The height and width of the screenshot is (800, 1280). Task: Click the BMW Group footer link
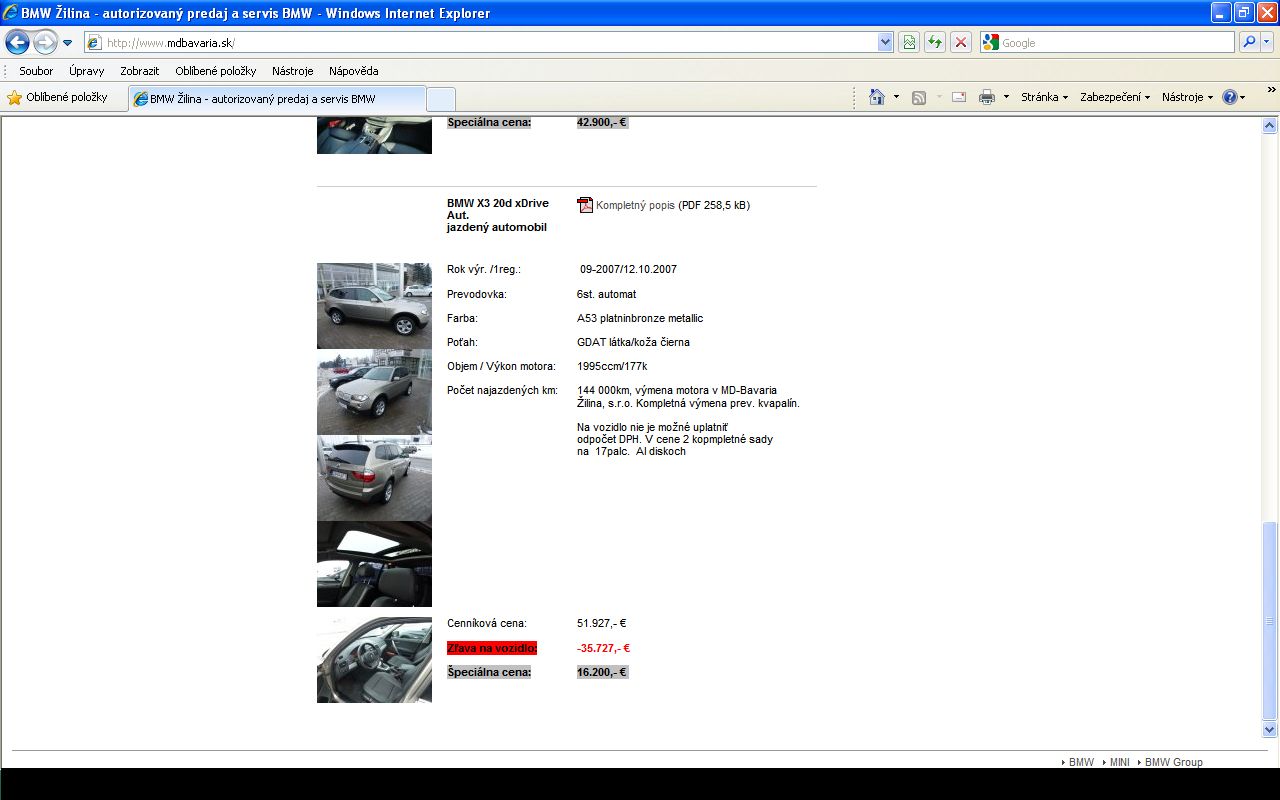pos(1173,762)
